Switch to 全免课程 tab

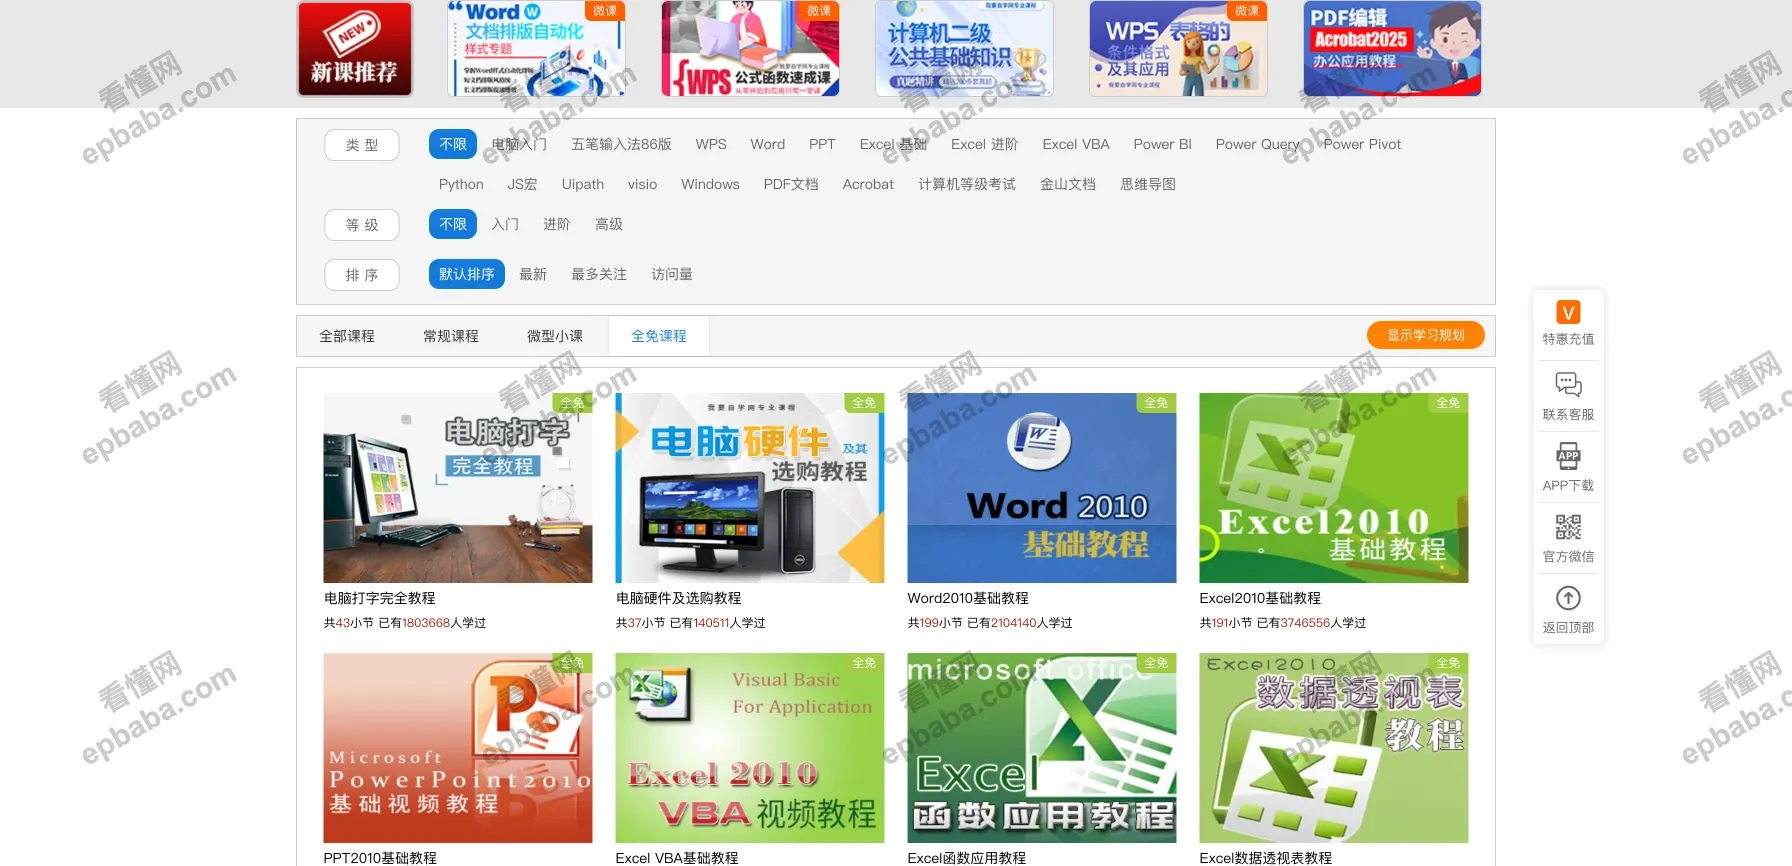pyautogui.click(x=659, y=336)
